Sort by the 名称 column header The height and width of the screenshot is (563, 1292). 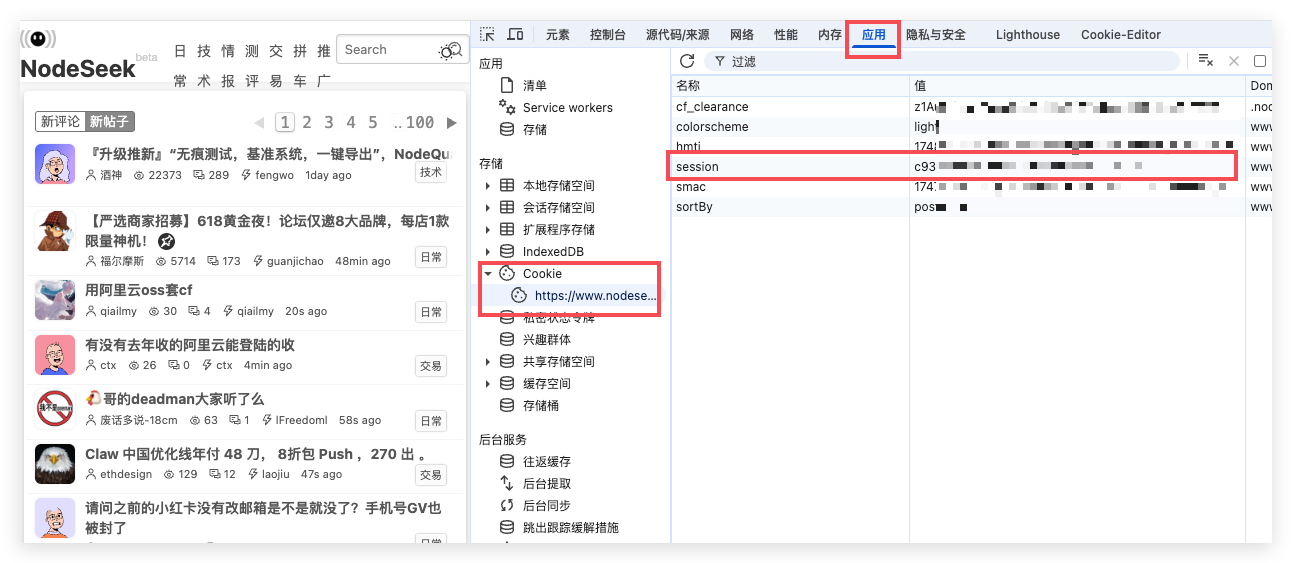(790, 86)
